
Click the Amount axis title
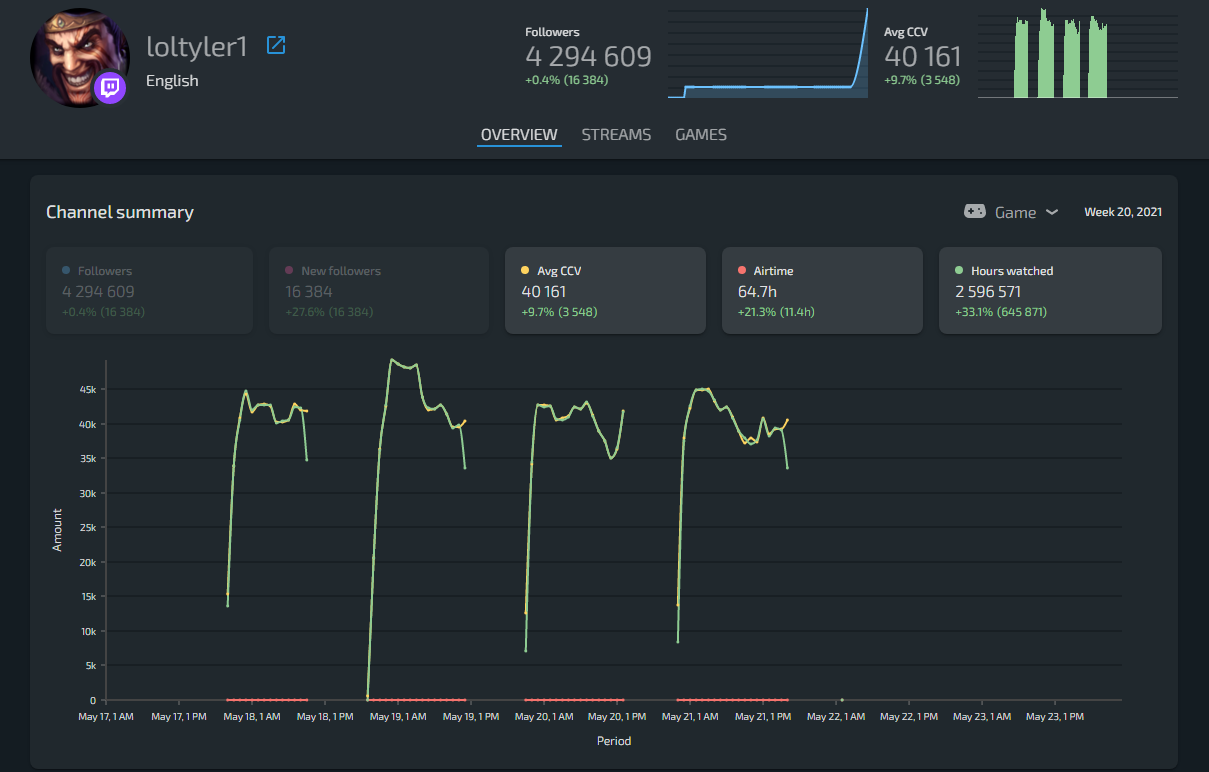[x=57, y=530]
